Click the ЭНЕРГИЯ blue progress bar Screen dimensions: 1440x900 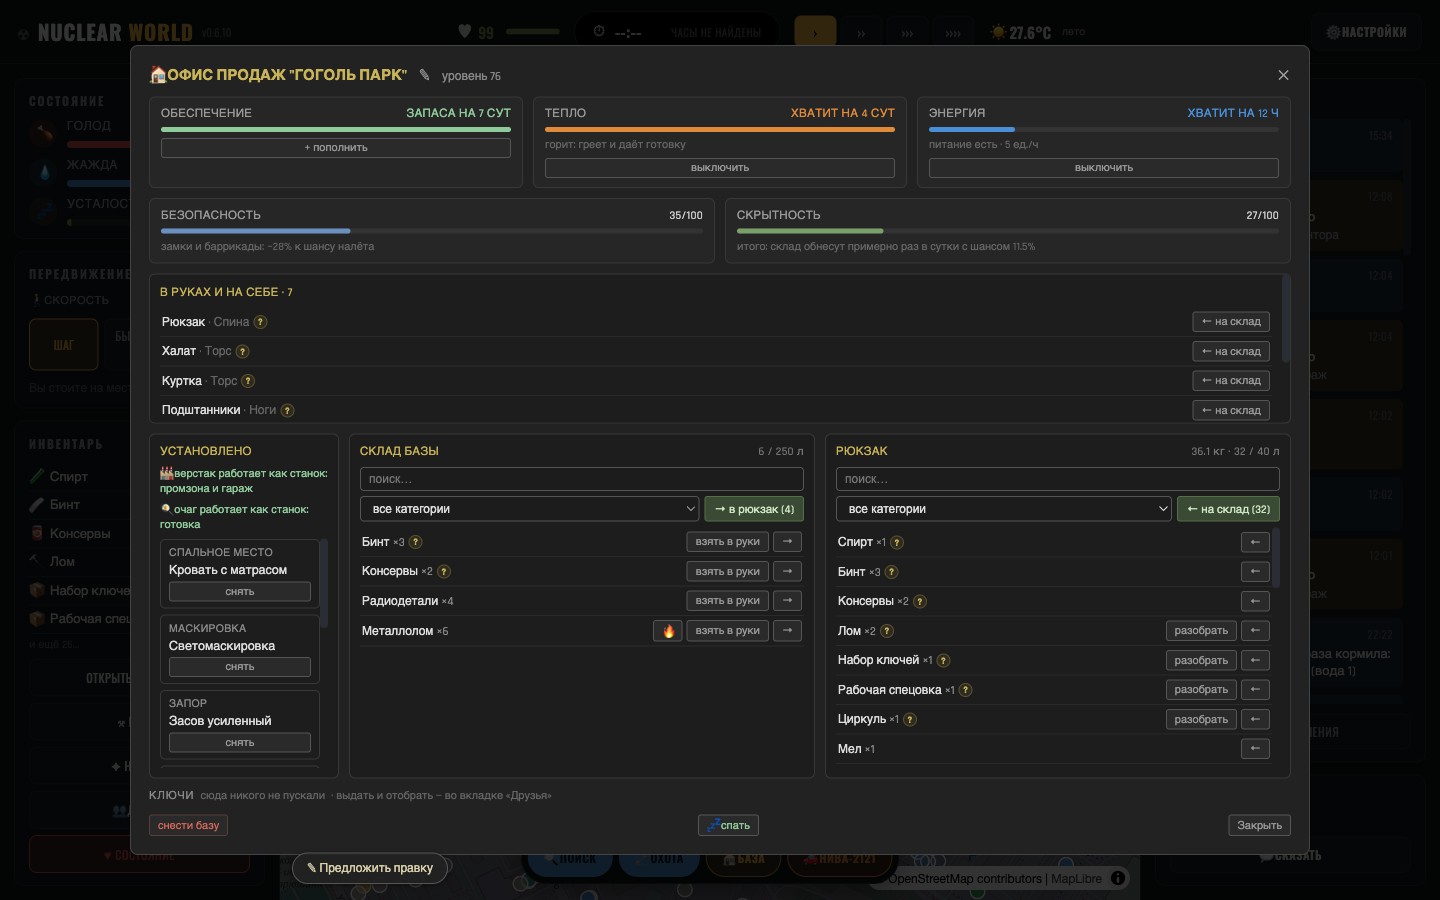pyautogui.click(x=1104, y=130)
